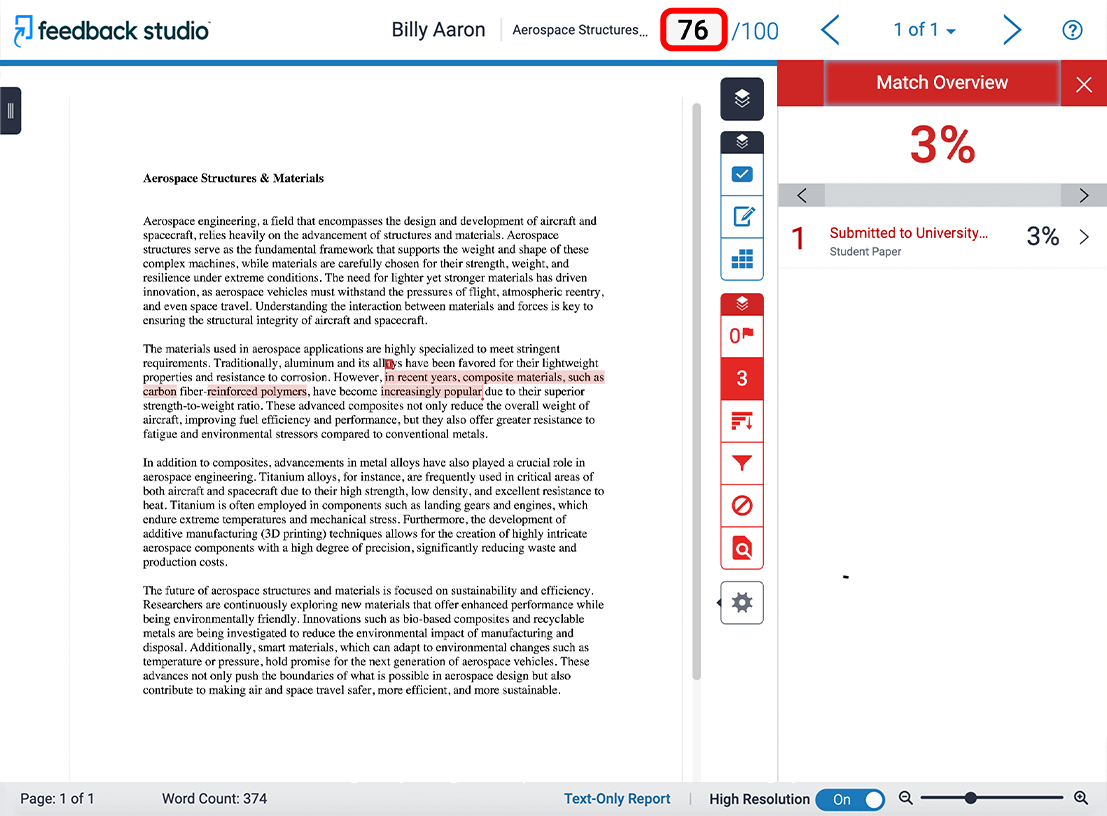Click the 'Word Count: 374' status text
The image size is (1107, 816).
point(215,798)
